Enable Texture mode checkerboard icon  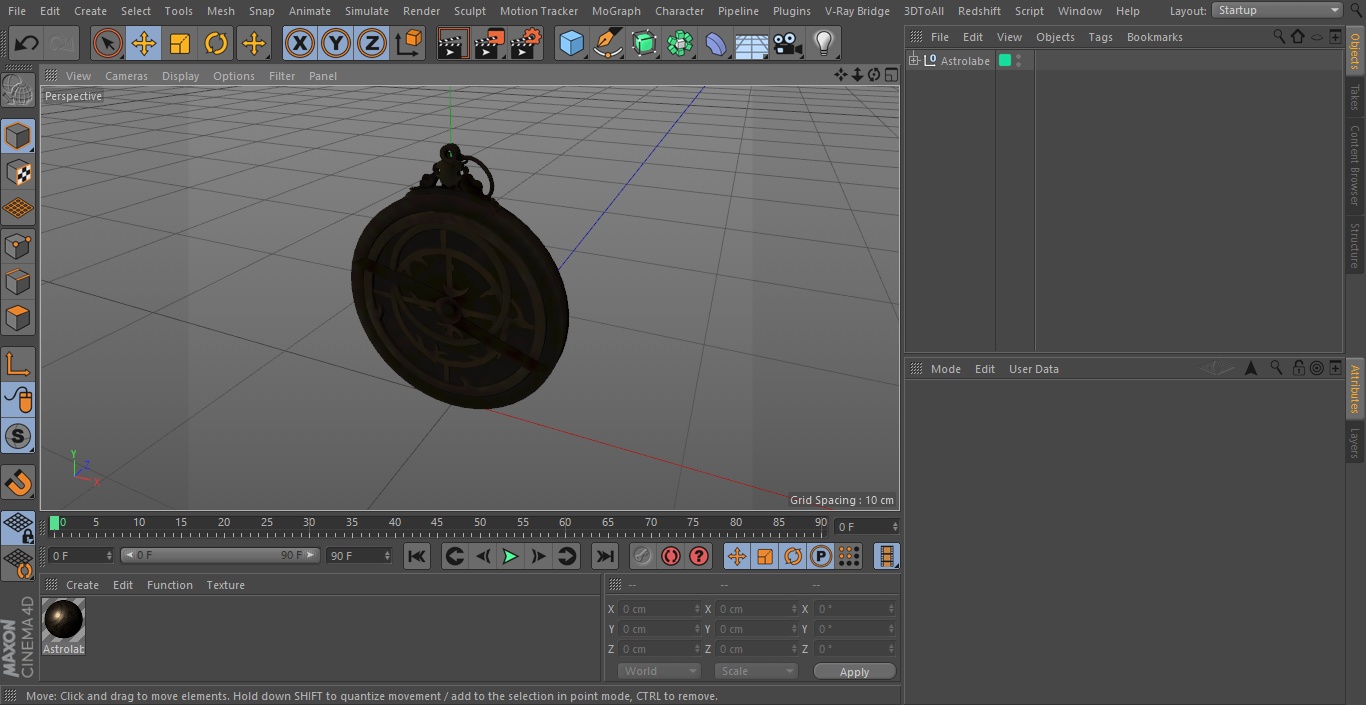click(x=18, y=172)
